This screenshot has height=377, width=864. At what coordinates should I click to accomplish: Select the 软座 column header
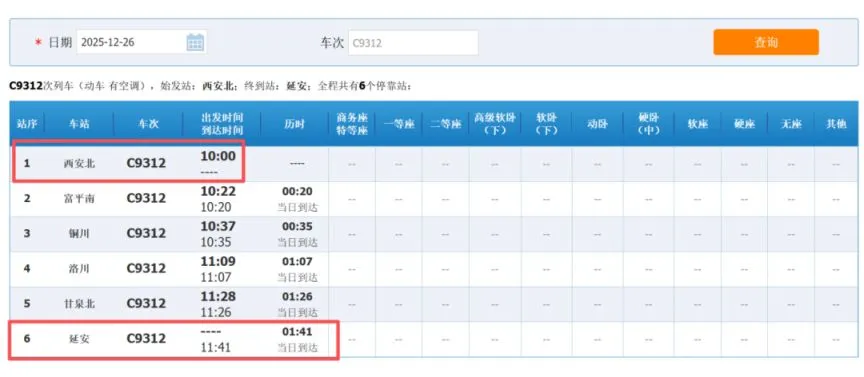click(x=698, y=124)
